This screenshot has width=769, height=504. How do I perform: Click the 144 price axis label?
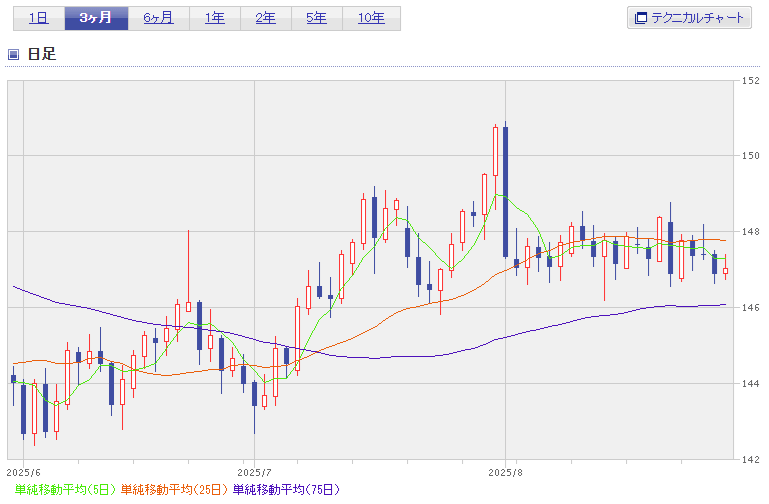(750, 383)
